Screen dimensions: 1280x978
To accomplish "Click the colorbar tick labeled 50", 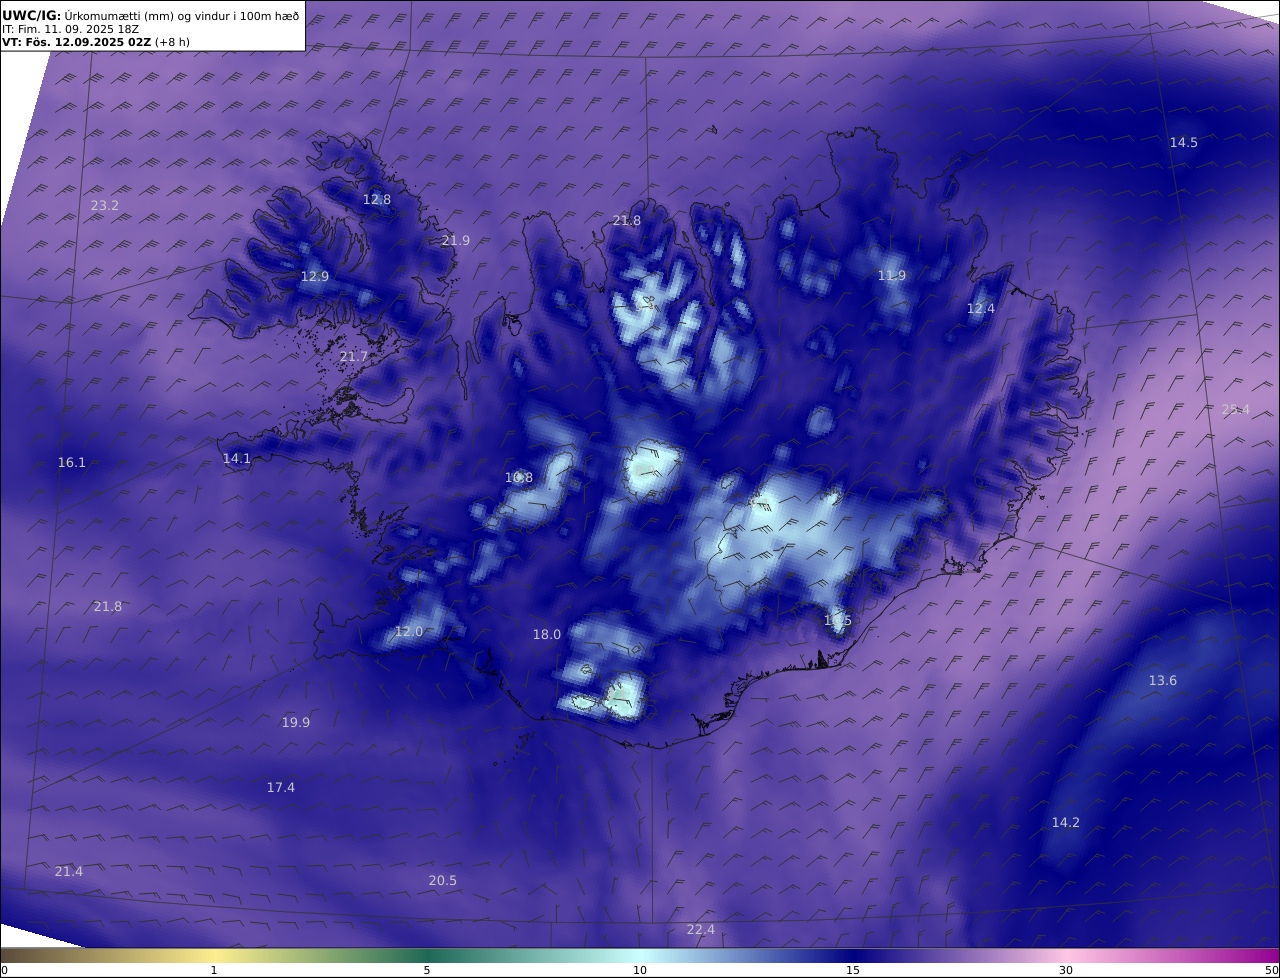I will point(1272,970).
